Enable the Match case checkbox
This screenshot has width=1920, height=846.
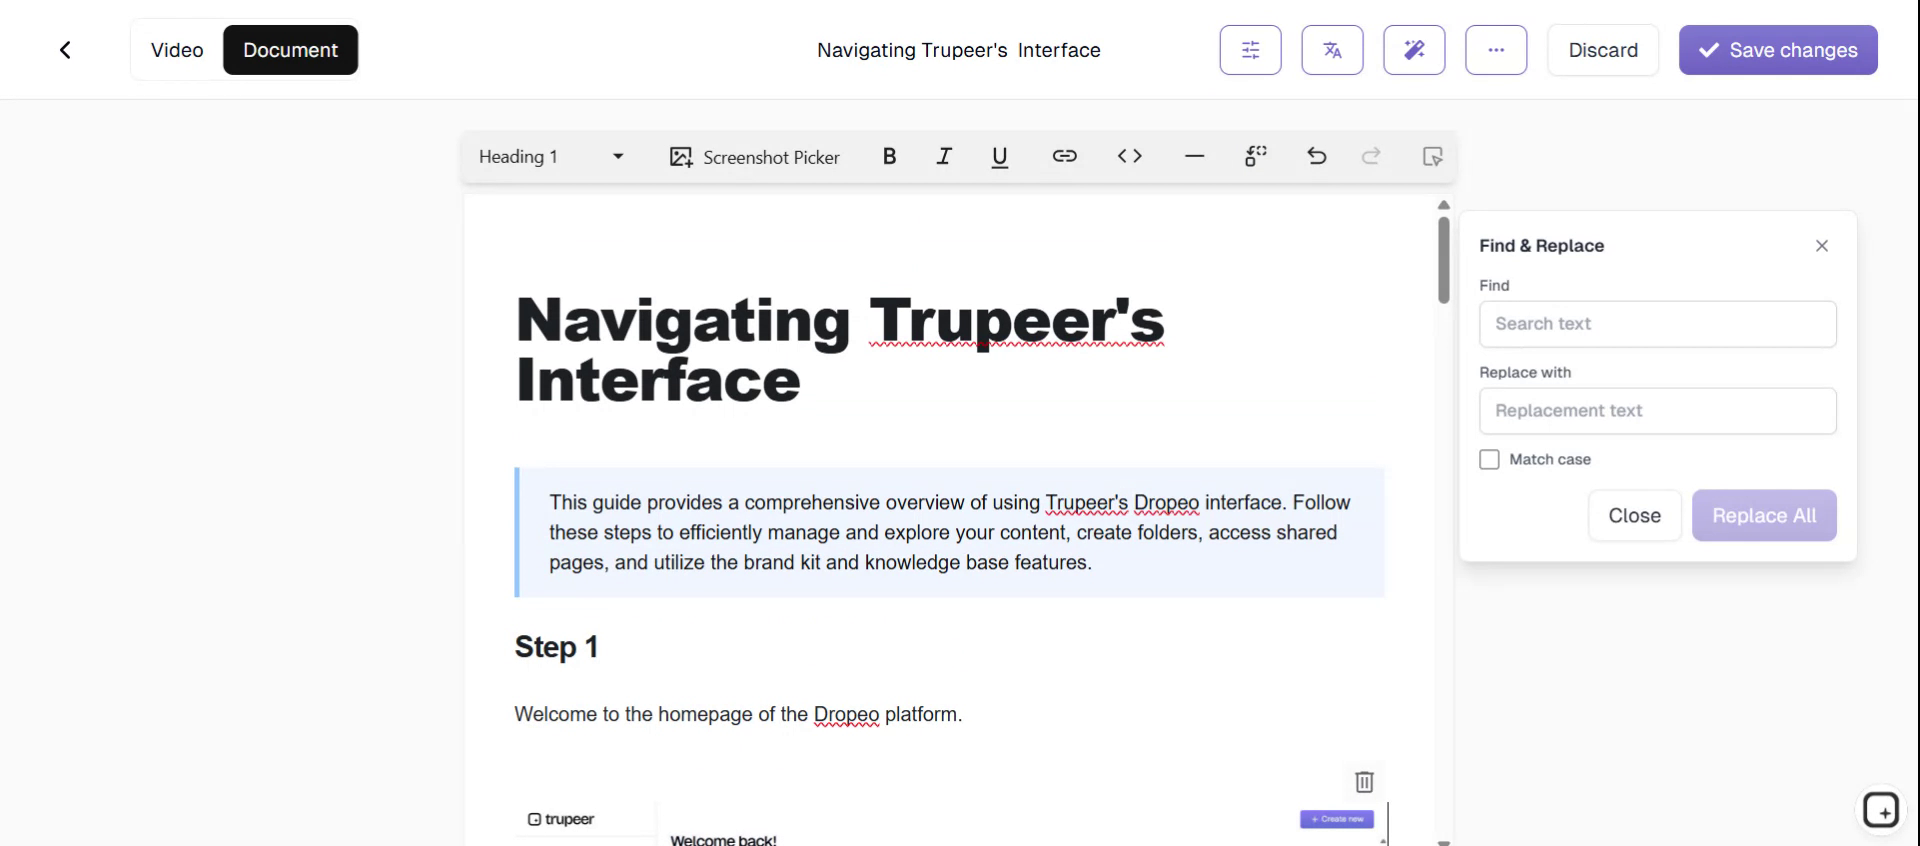[1489, 459]
